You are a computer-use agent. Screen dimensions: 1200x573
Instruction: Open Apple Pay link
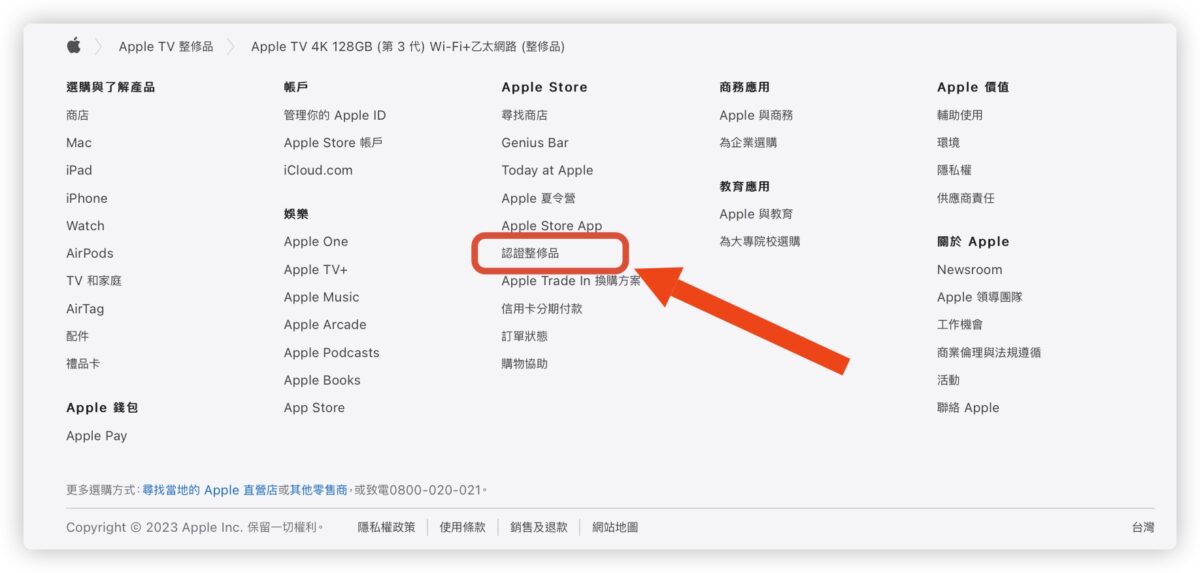point(97,436)
